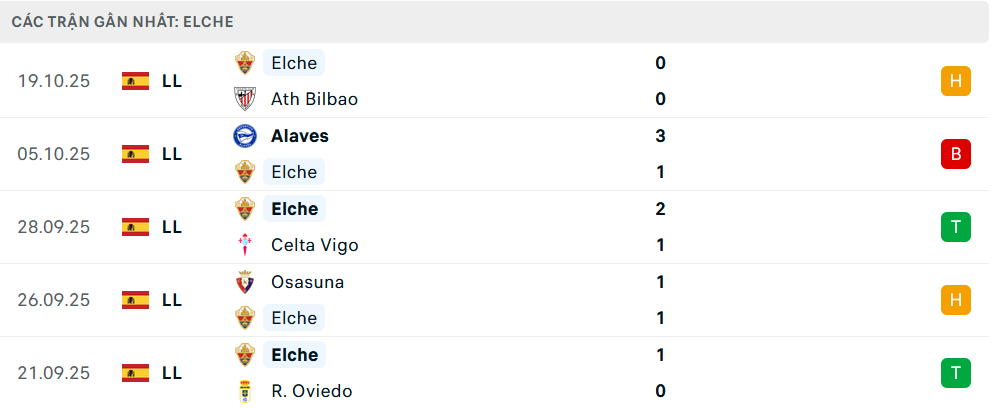Open the R. Oviedo team link
This screenshot has height=408, width=995.
[x=311, y=391]
